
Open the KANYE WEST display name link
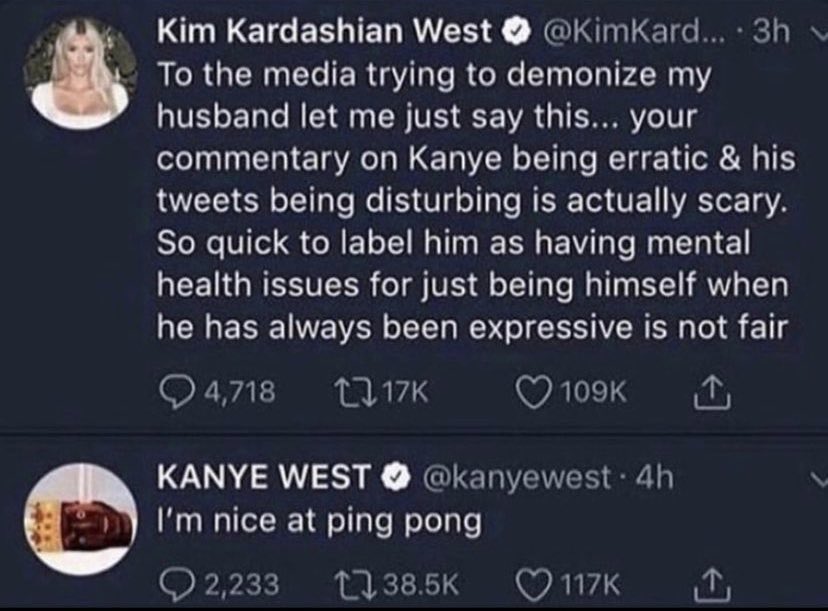coord(263,476)
